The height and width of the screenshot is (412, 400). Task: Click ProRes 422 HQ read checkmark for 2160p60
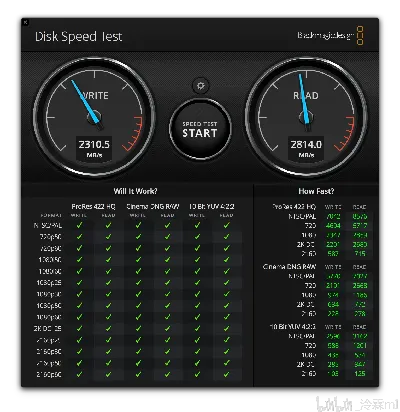click(108, 374)
